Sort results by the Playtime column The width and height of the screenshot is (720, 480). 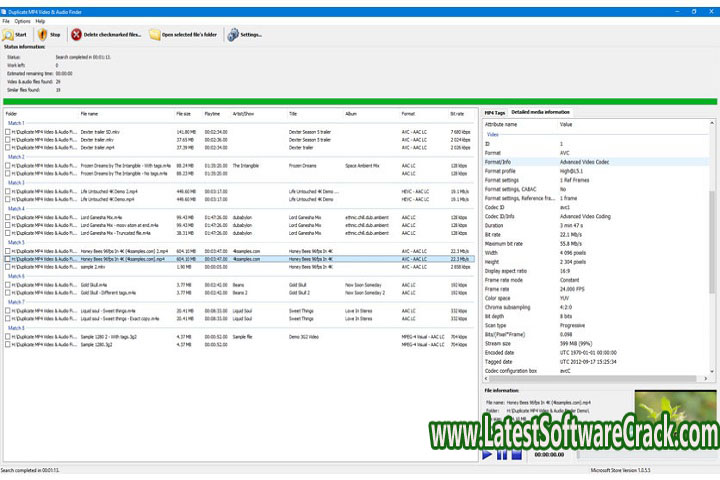coord(217,113)
